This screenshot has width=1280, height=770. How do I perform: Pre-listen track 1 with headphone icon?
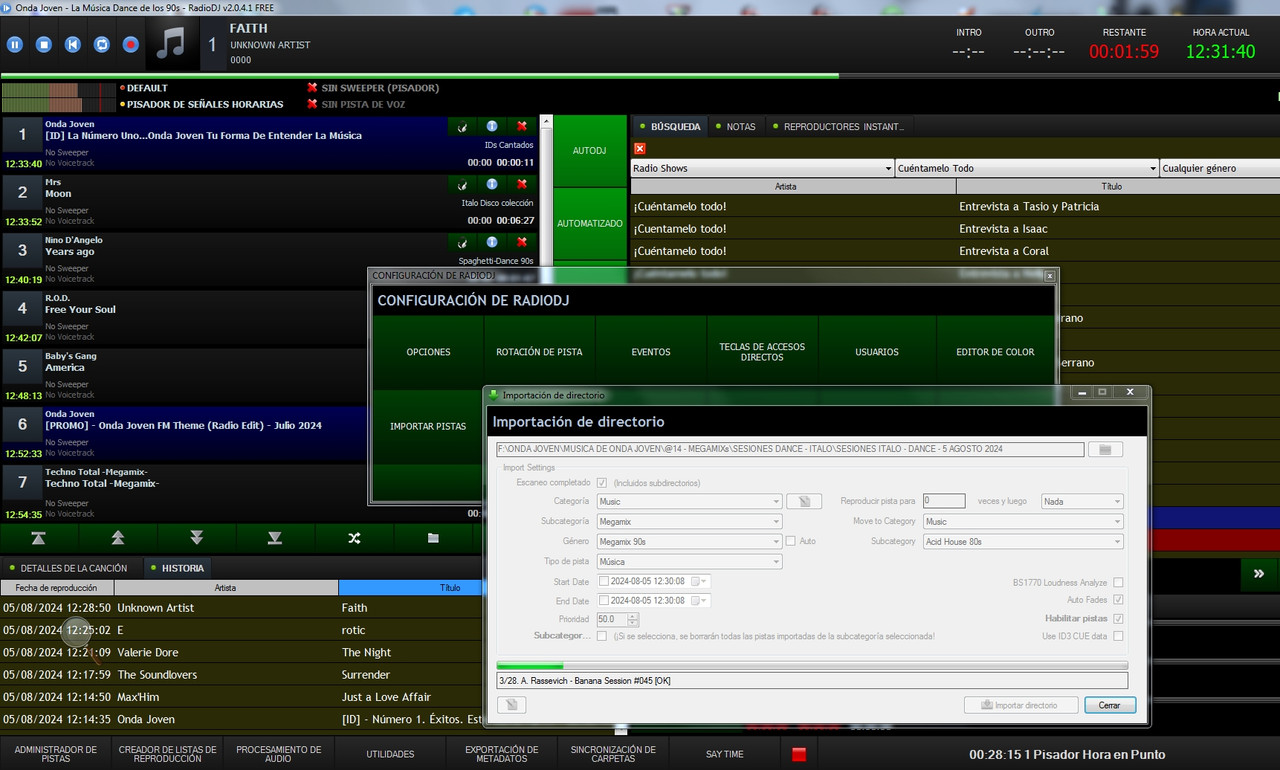462,127
